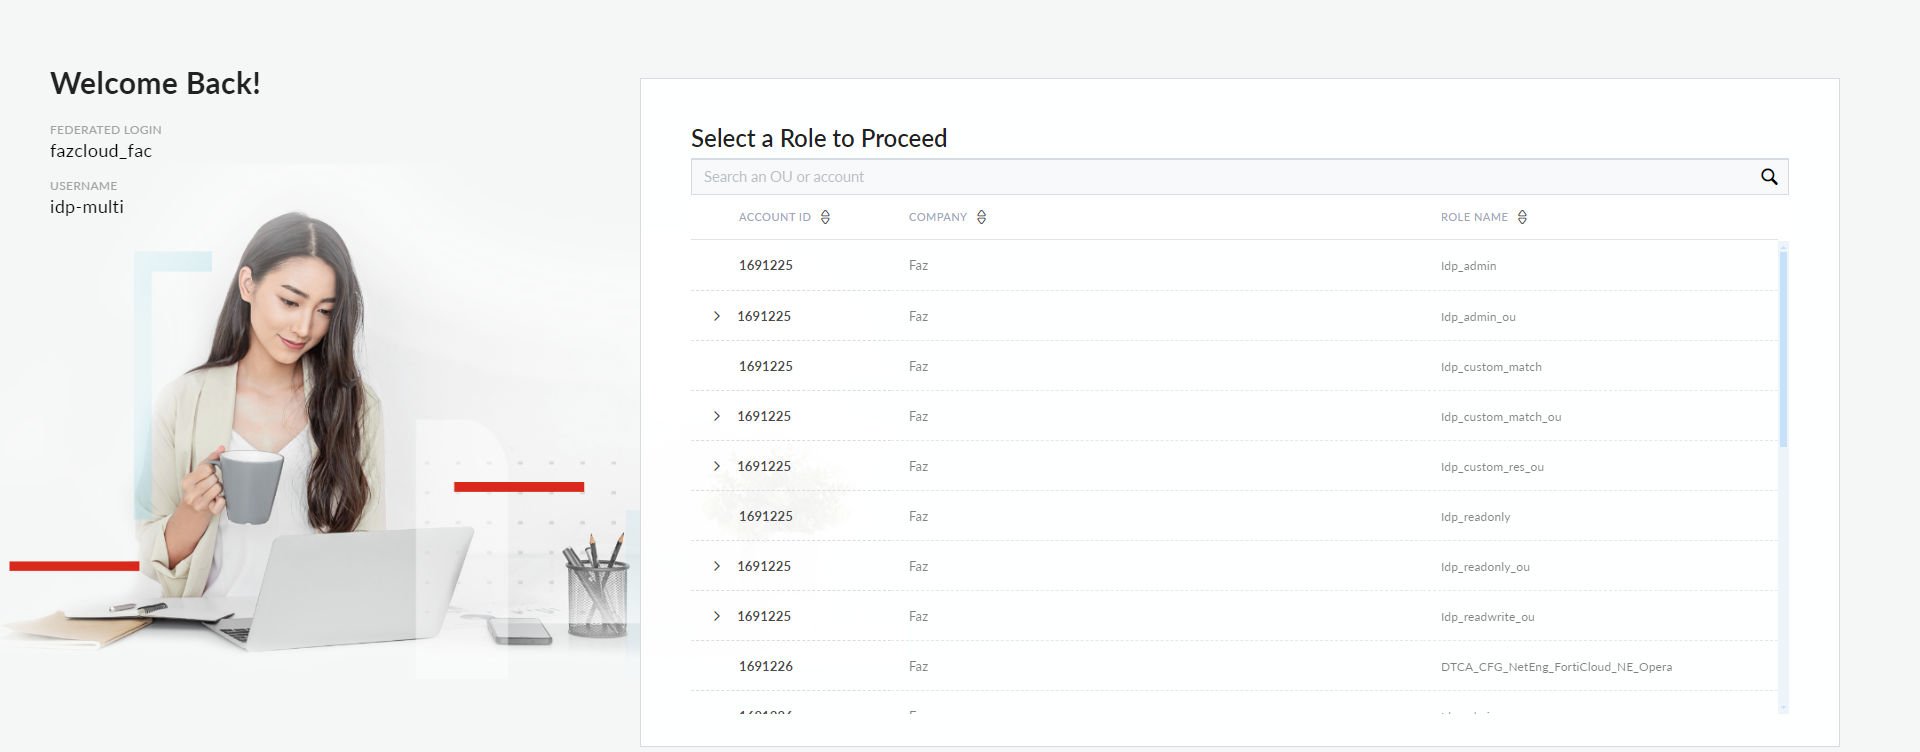Expand the Idp_custom_res_ou row
Viewport: 1920px width, 752px height.
point(717,466)
